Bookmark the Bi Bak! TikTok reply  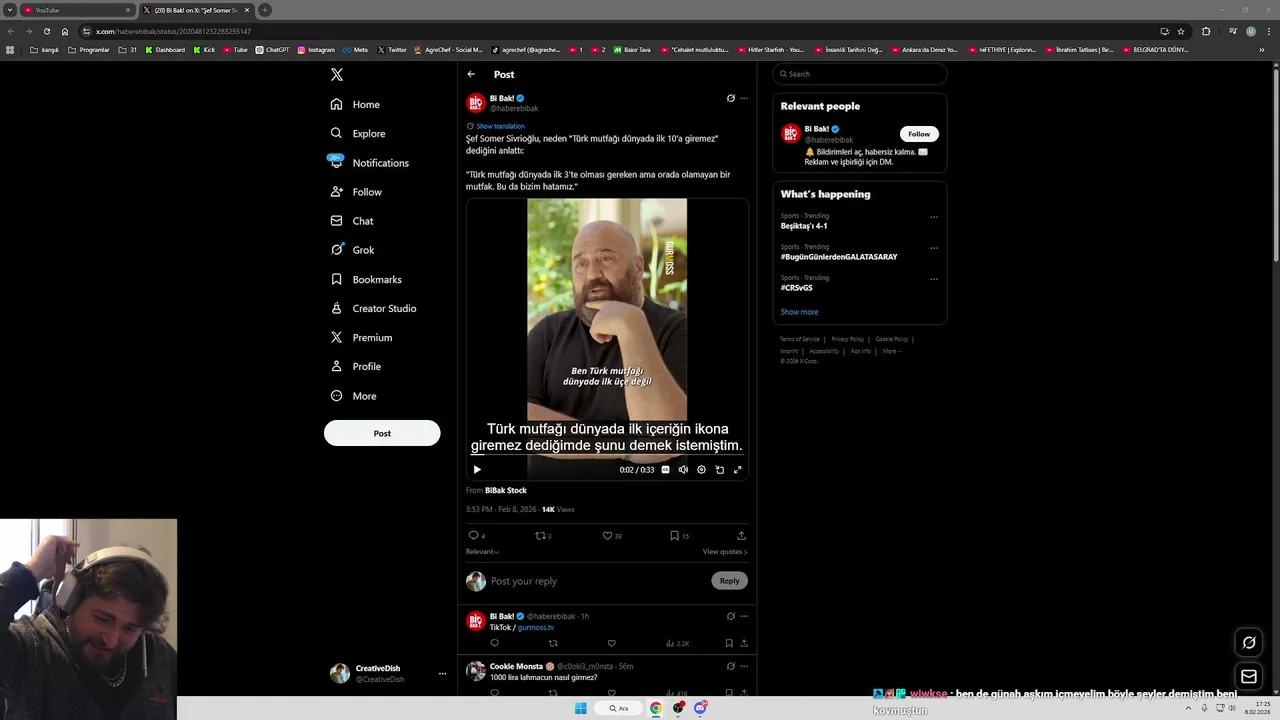tap(729, 643)
